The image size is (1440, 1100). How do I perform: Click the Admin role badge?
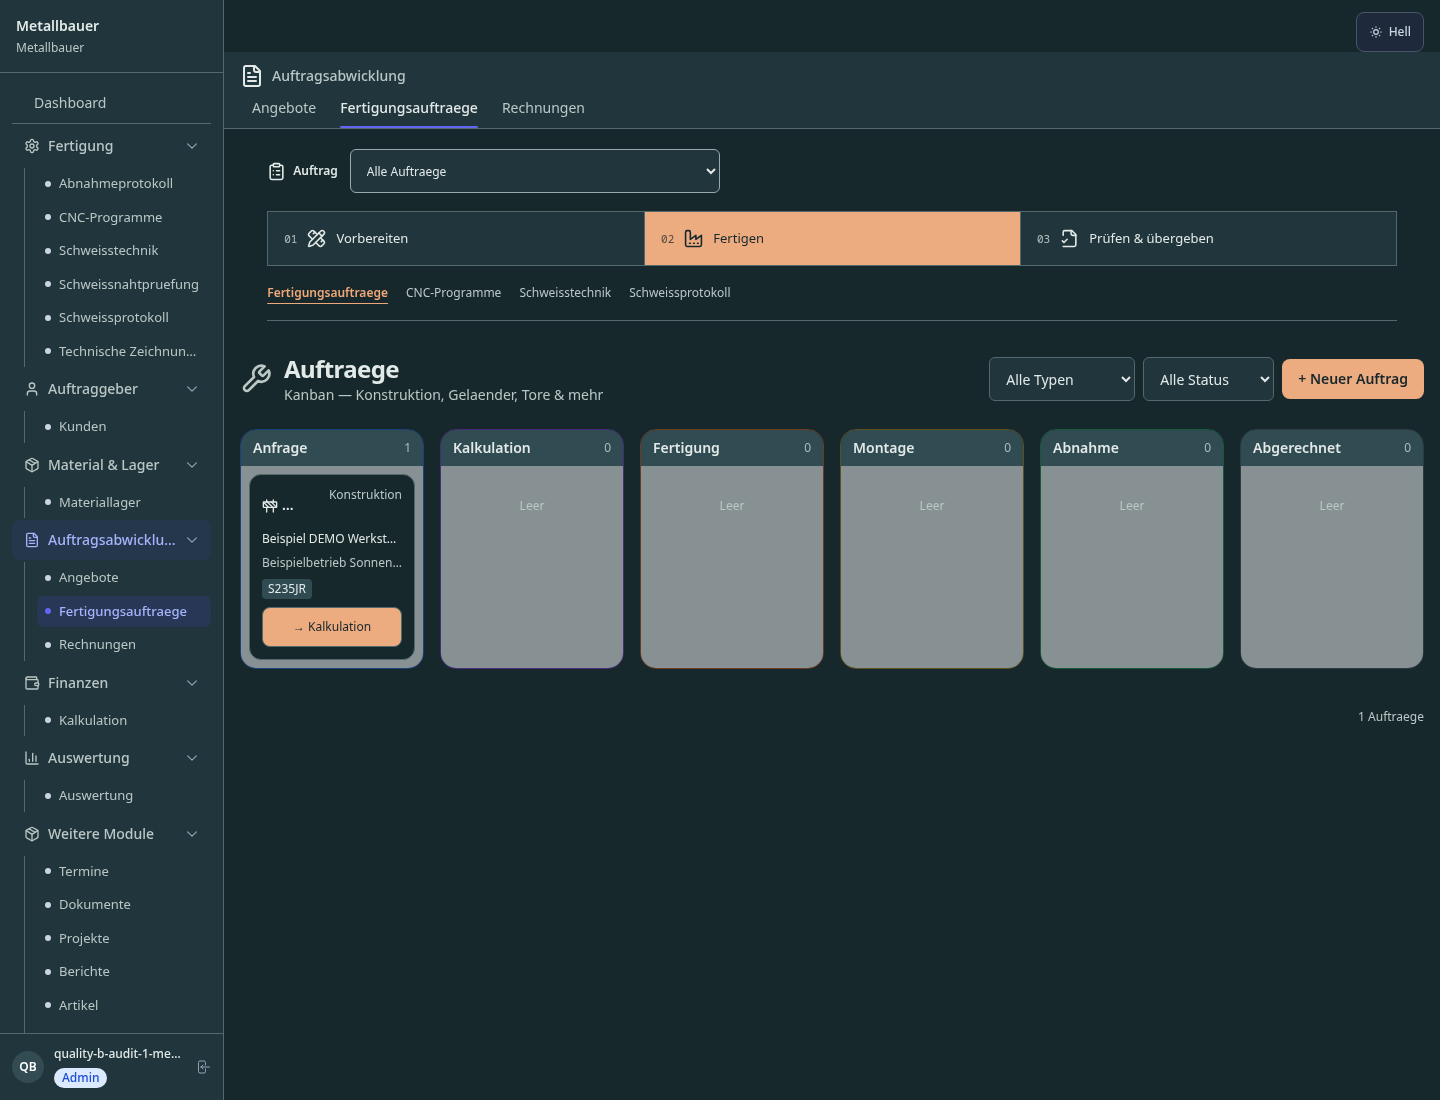pos(81,1078)
